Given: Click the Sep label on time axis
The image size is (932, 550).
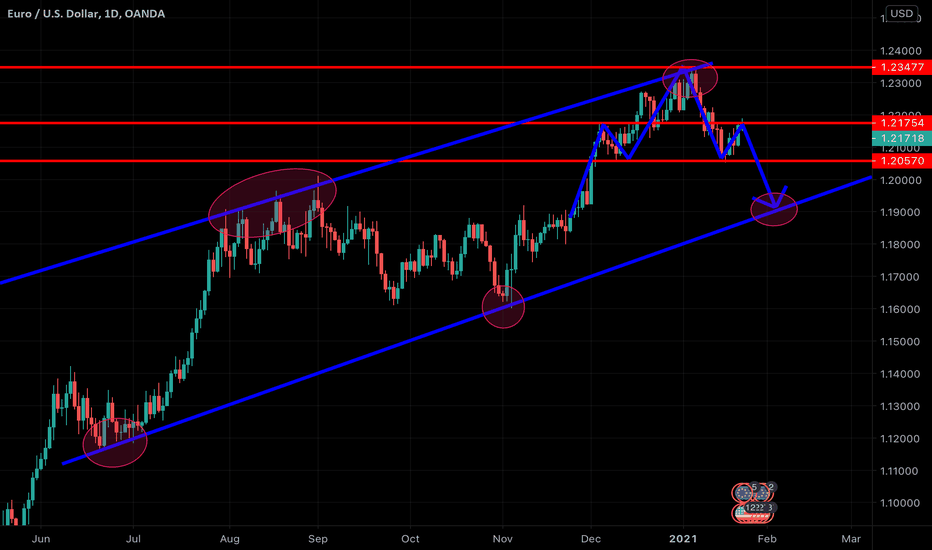Looking at the screenshot, I should coord(318,539).
